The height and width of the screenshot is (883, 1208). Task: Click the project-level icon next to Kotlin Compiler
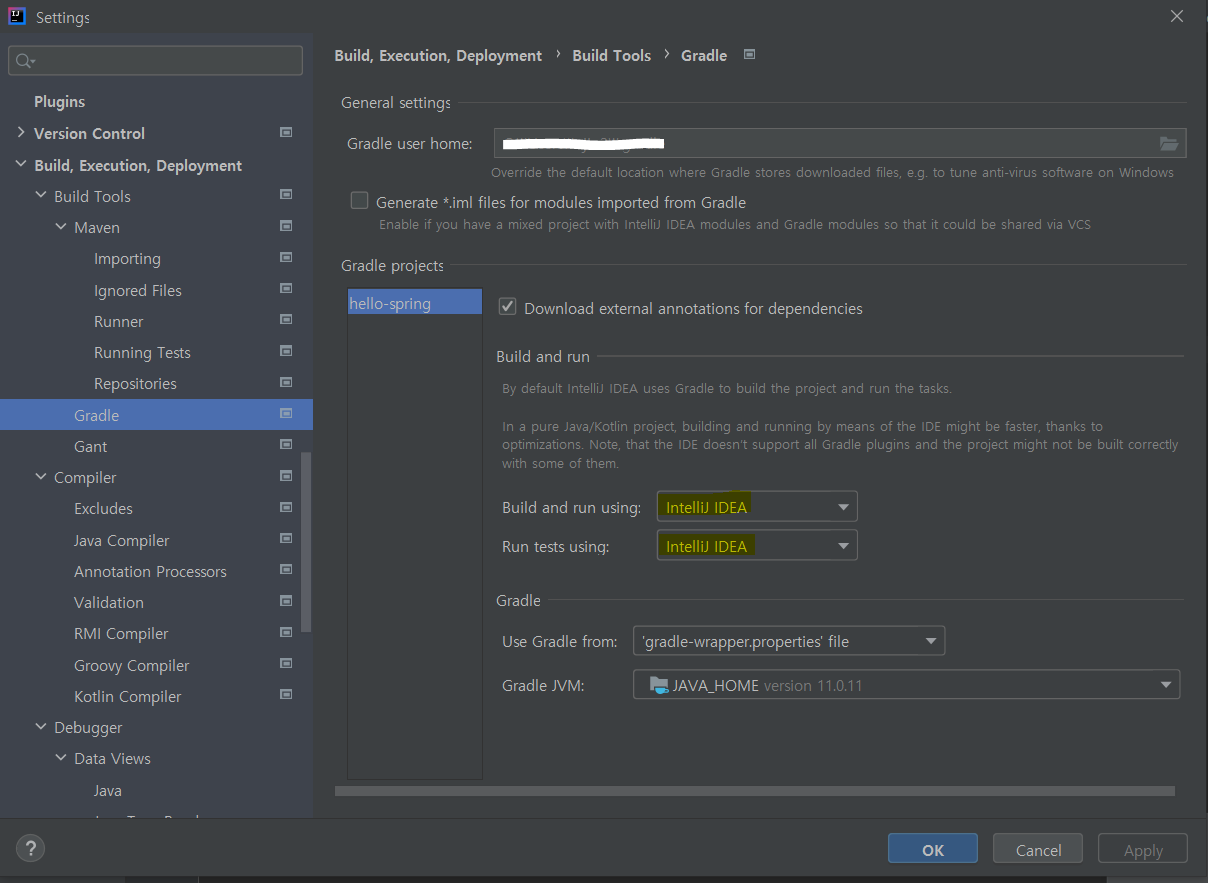click(x=286, y=695)
